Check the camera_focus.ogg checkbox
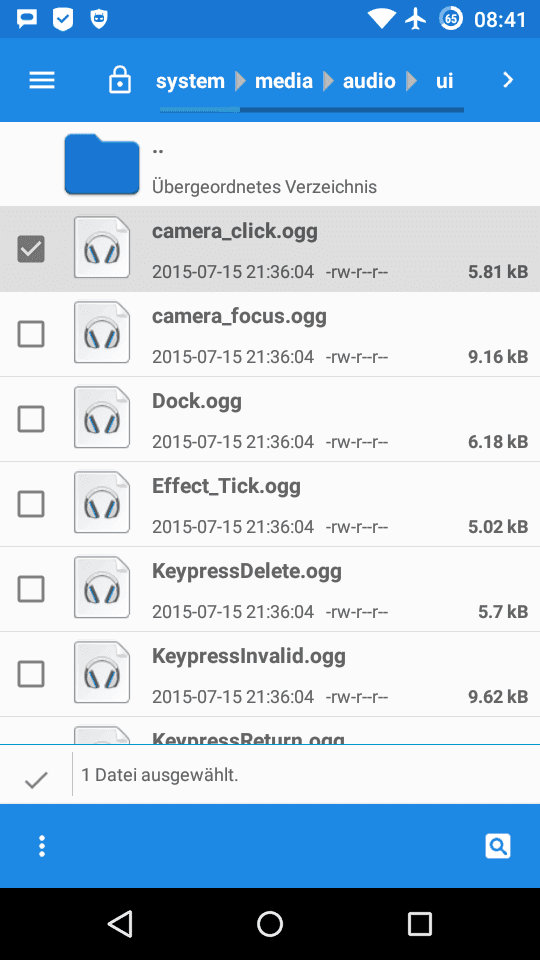Image resolution: width=540 pixels, height=960 pixels. 31,334
